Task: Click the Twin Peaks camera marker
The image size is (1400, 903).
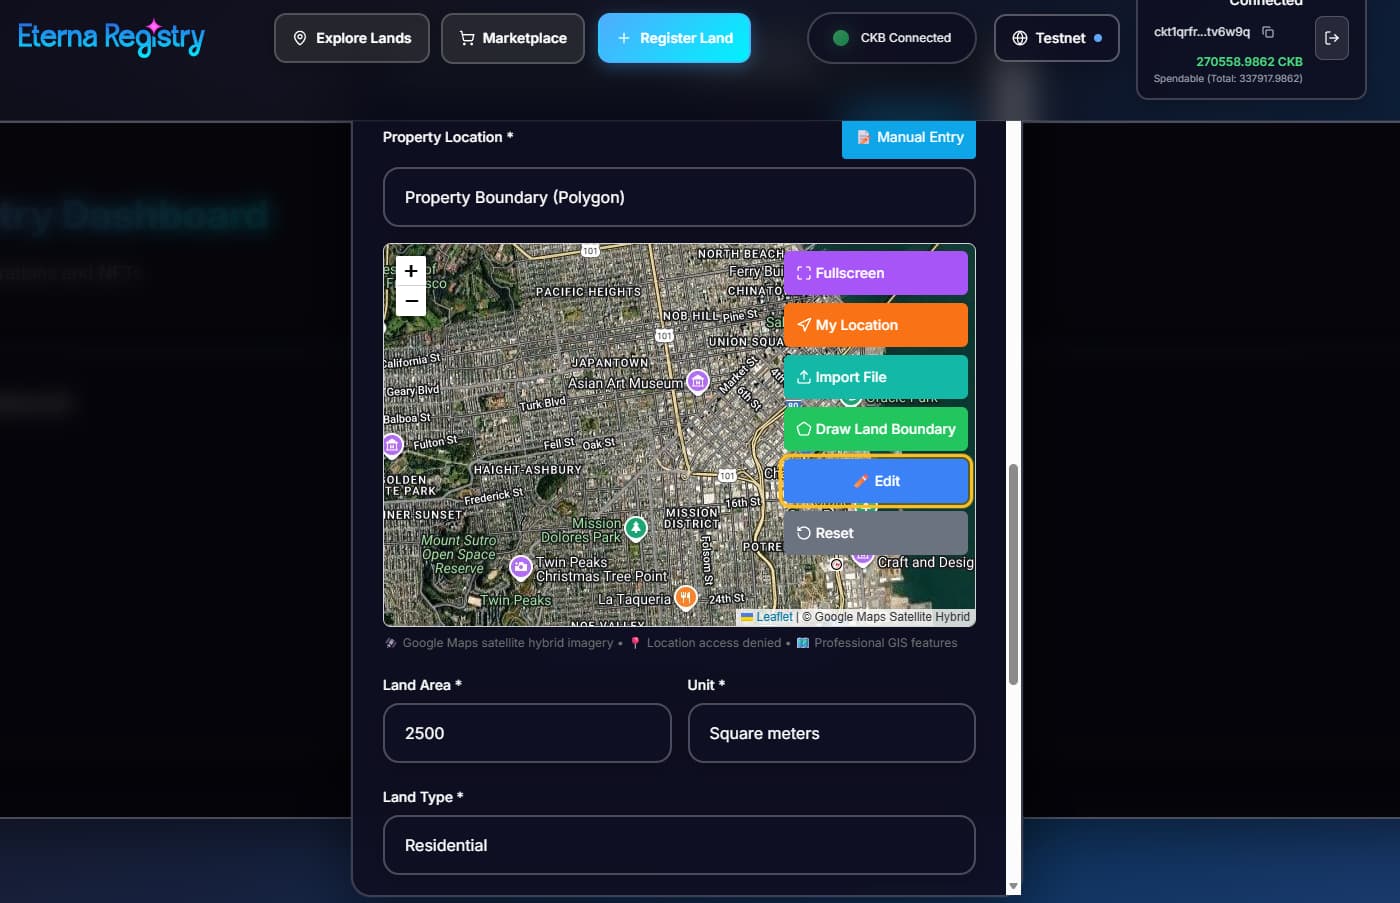Action: pyautogui.click(x=521, y=567)
